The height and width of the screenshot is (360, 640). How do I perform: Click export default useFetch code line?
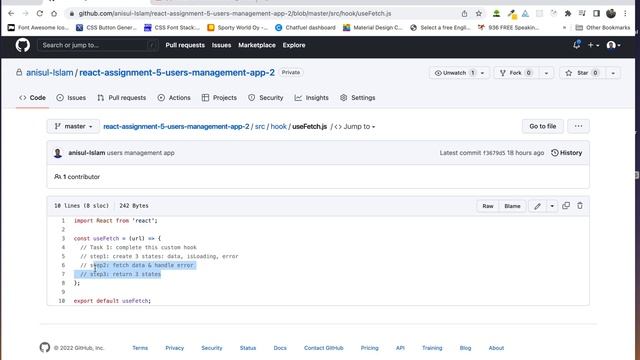point(112,301)
